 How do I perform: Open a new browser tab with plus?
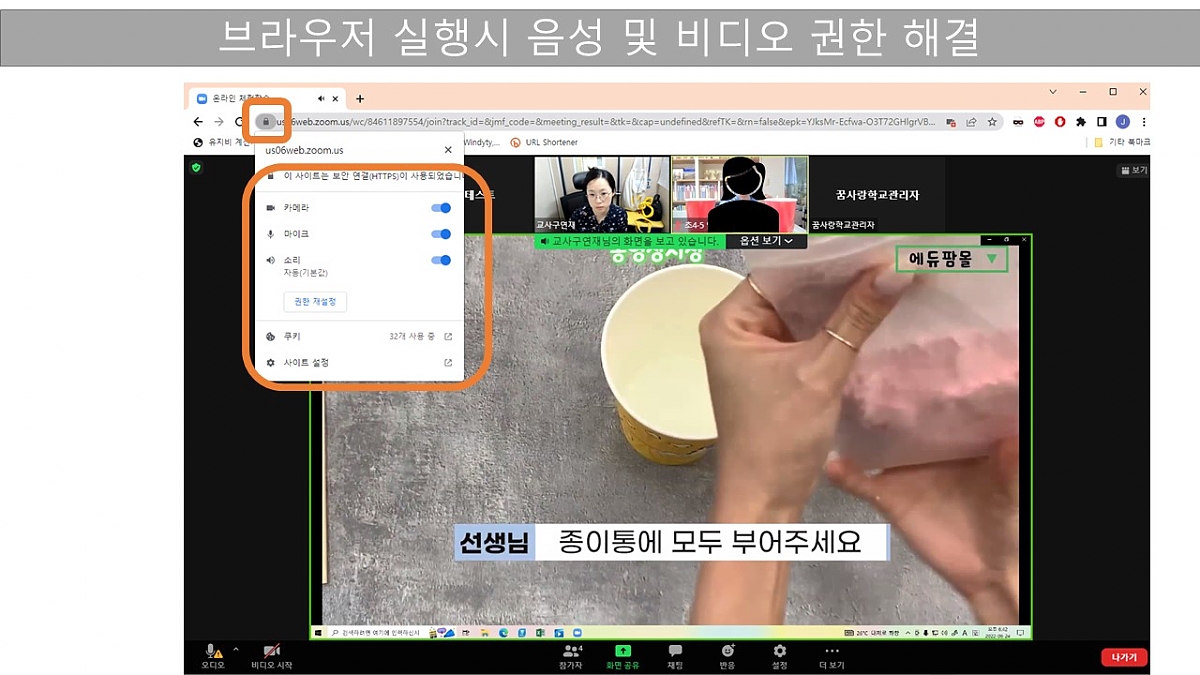pos(360,99)
